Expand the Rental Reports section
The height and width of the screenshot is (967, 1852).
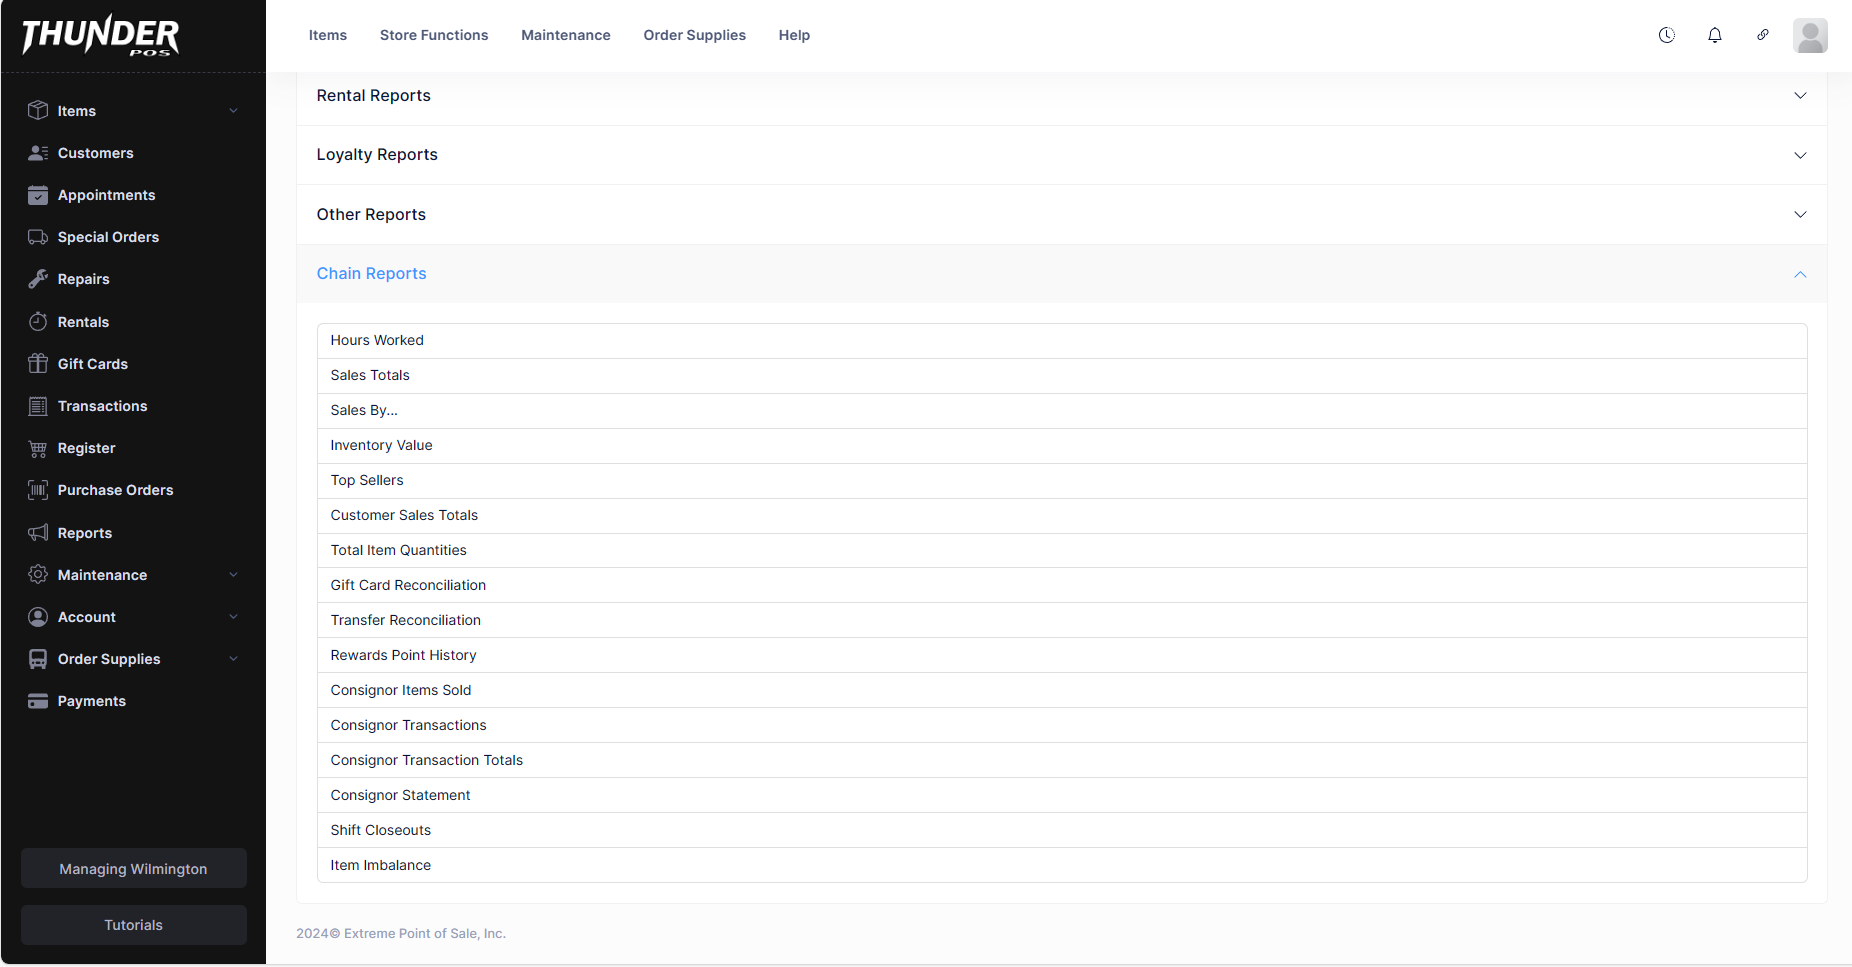tap(1799, 96)
